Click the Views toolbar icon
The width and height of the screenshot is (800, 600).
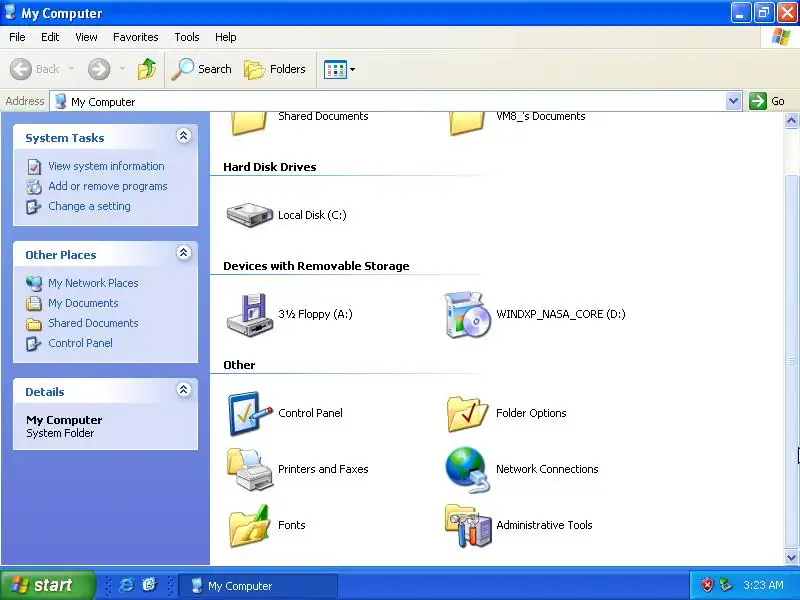coord(335,69)
